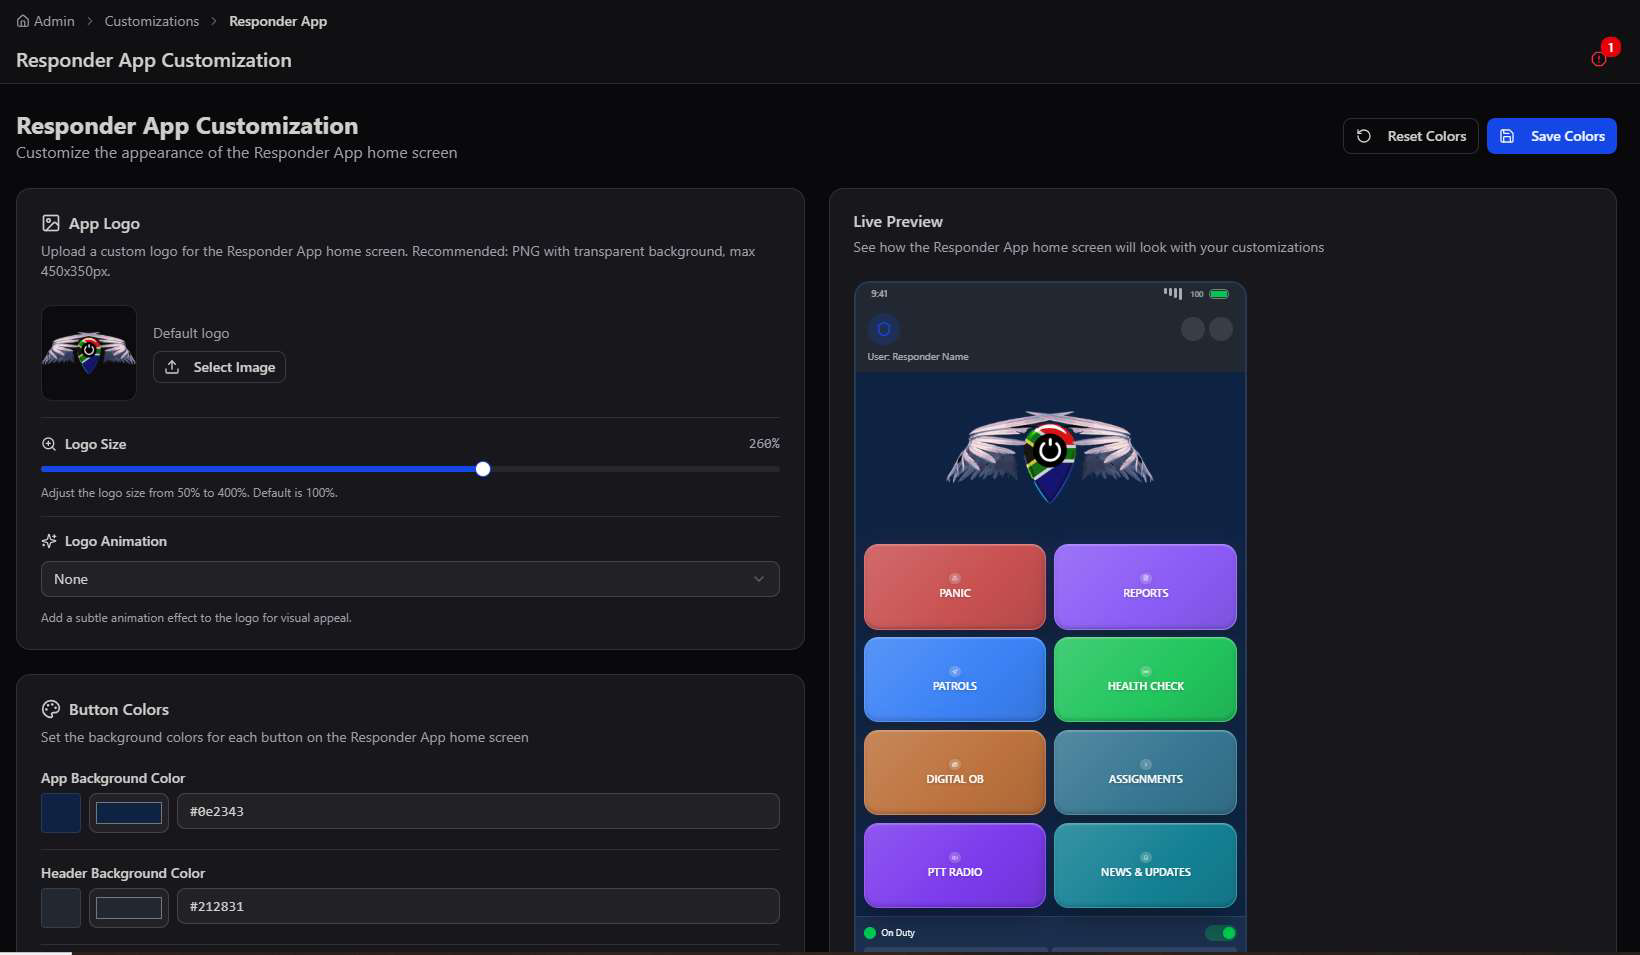The image size is (1640, 955).
Task: Click the 'User: Responder Name' text in preview
Action: (x=918, y=357)
